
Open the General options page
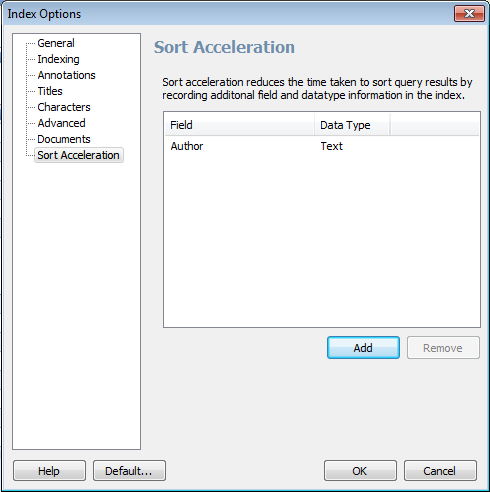56,43
